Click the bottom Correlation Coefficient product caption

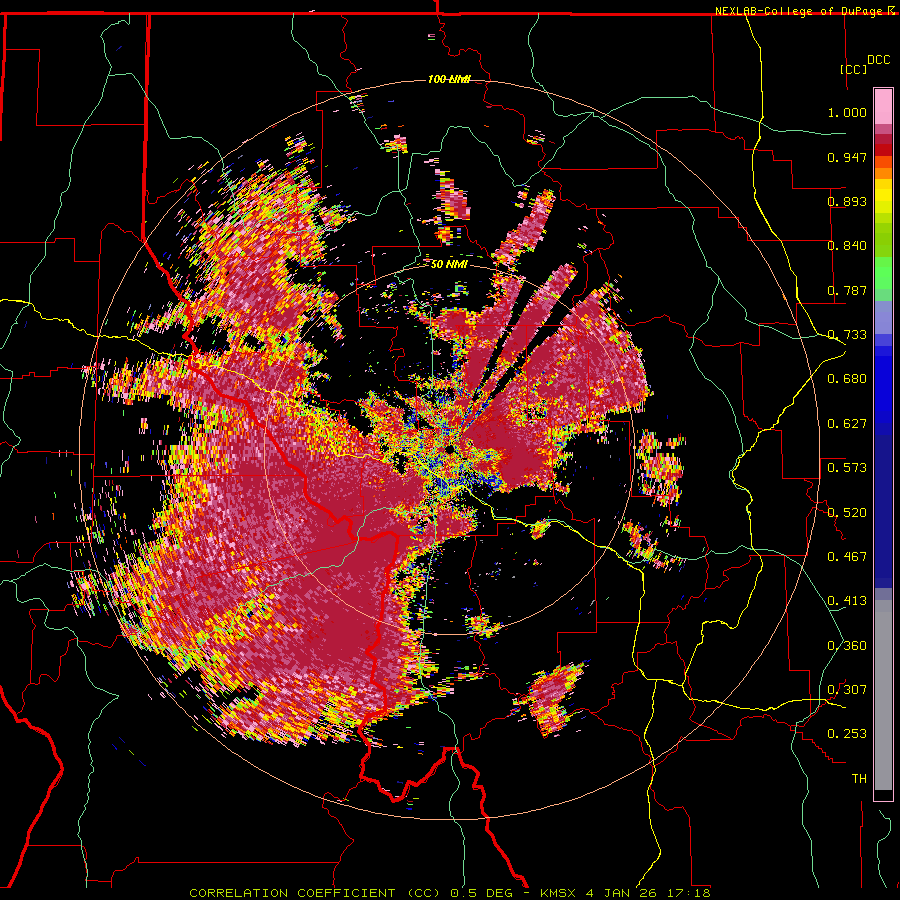449,893
